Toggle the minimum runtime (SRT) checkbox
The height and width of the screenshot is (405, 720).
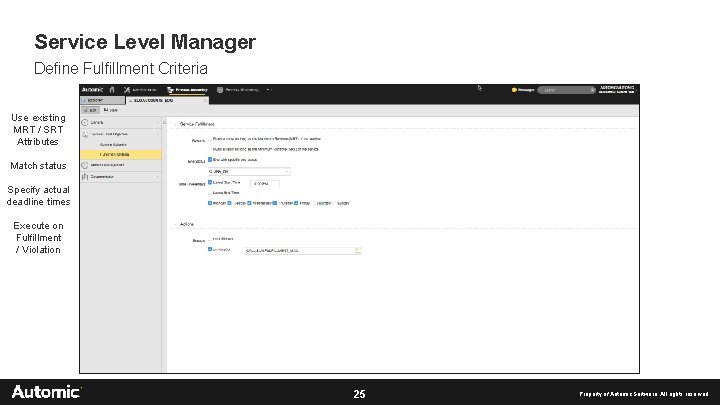pyautogui.click(x=210, y=149)
